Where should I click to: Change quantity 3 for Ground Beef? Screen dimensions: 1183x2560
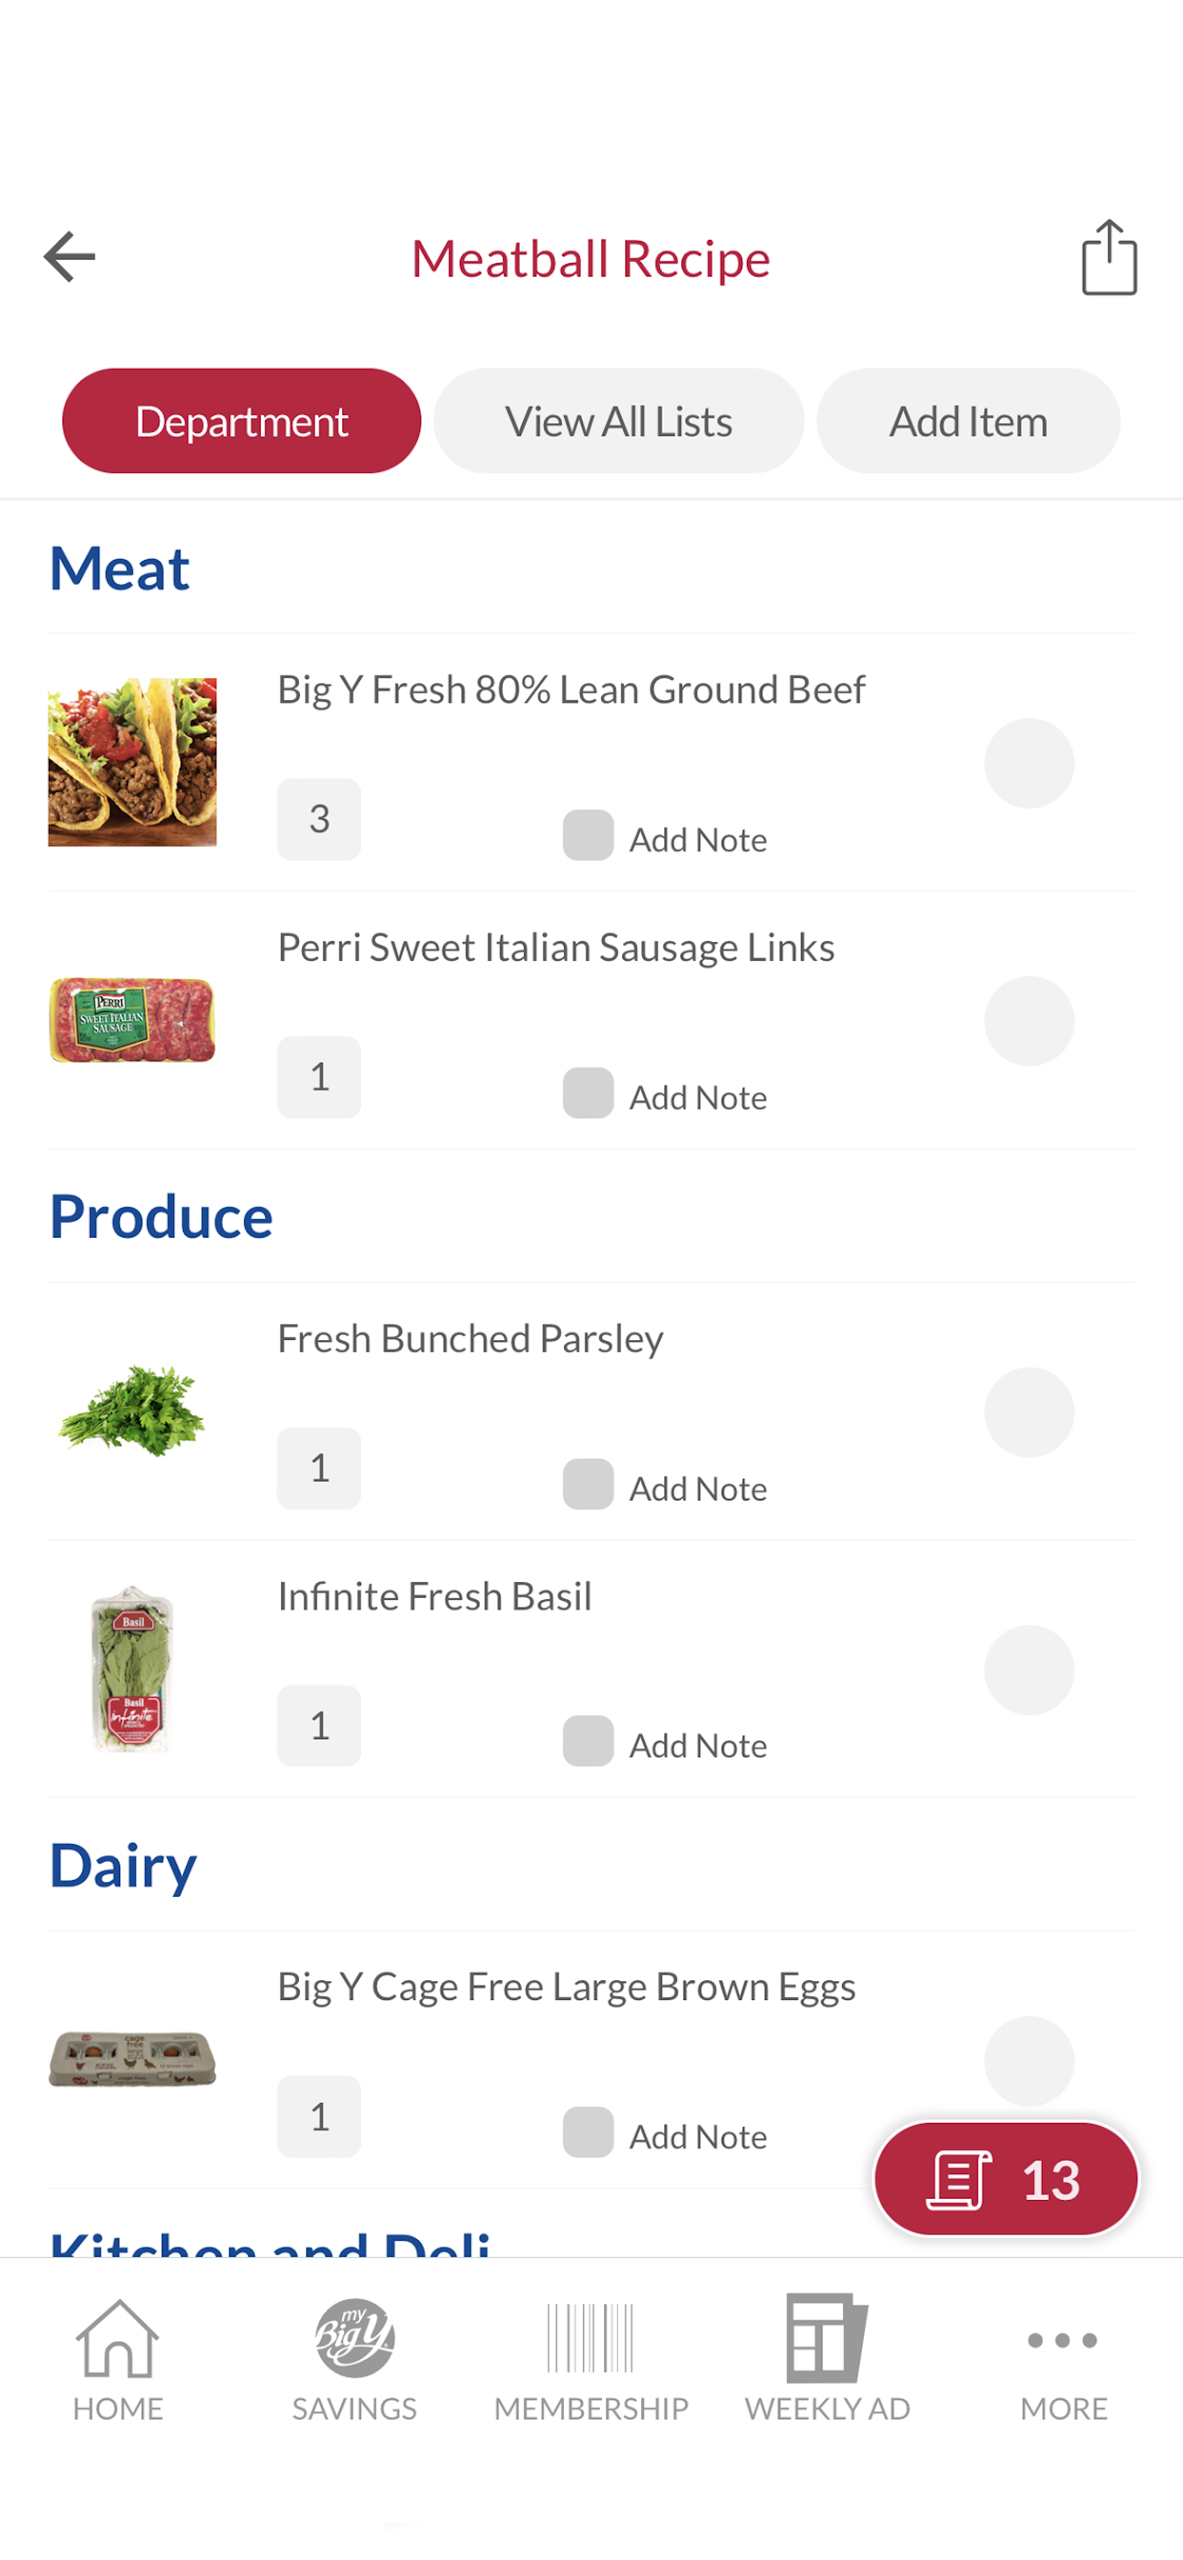(x=319, y=819)
